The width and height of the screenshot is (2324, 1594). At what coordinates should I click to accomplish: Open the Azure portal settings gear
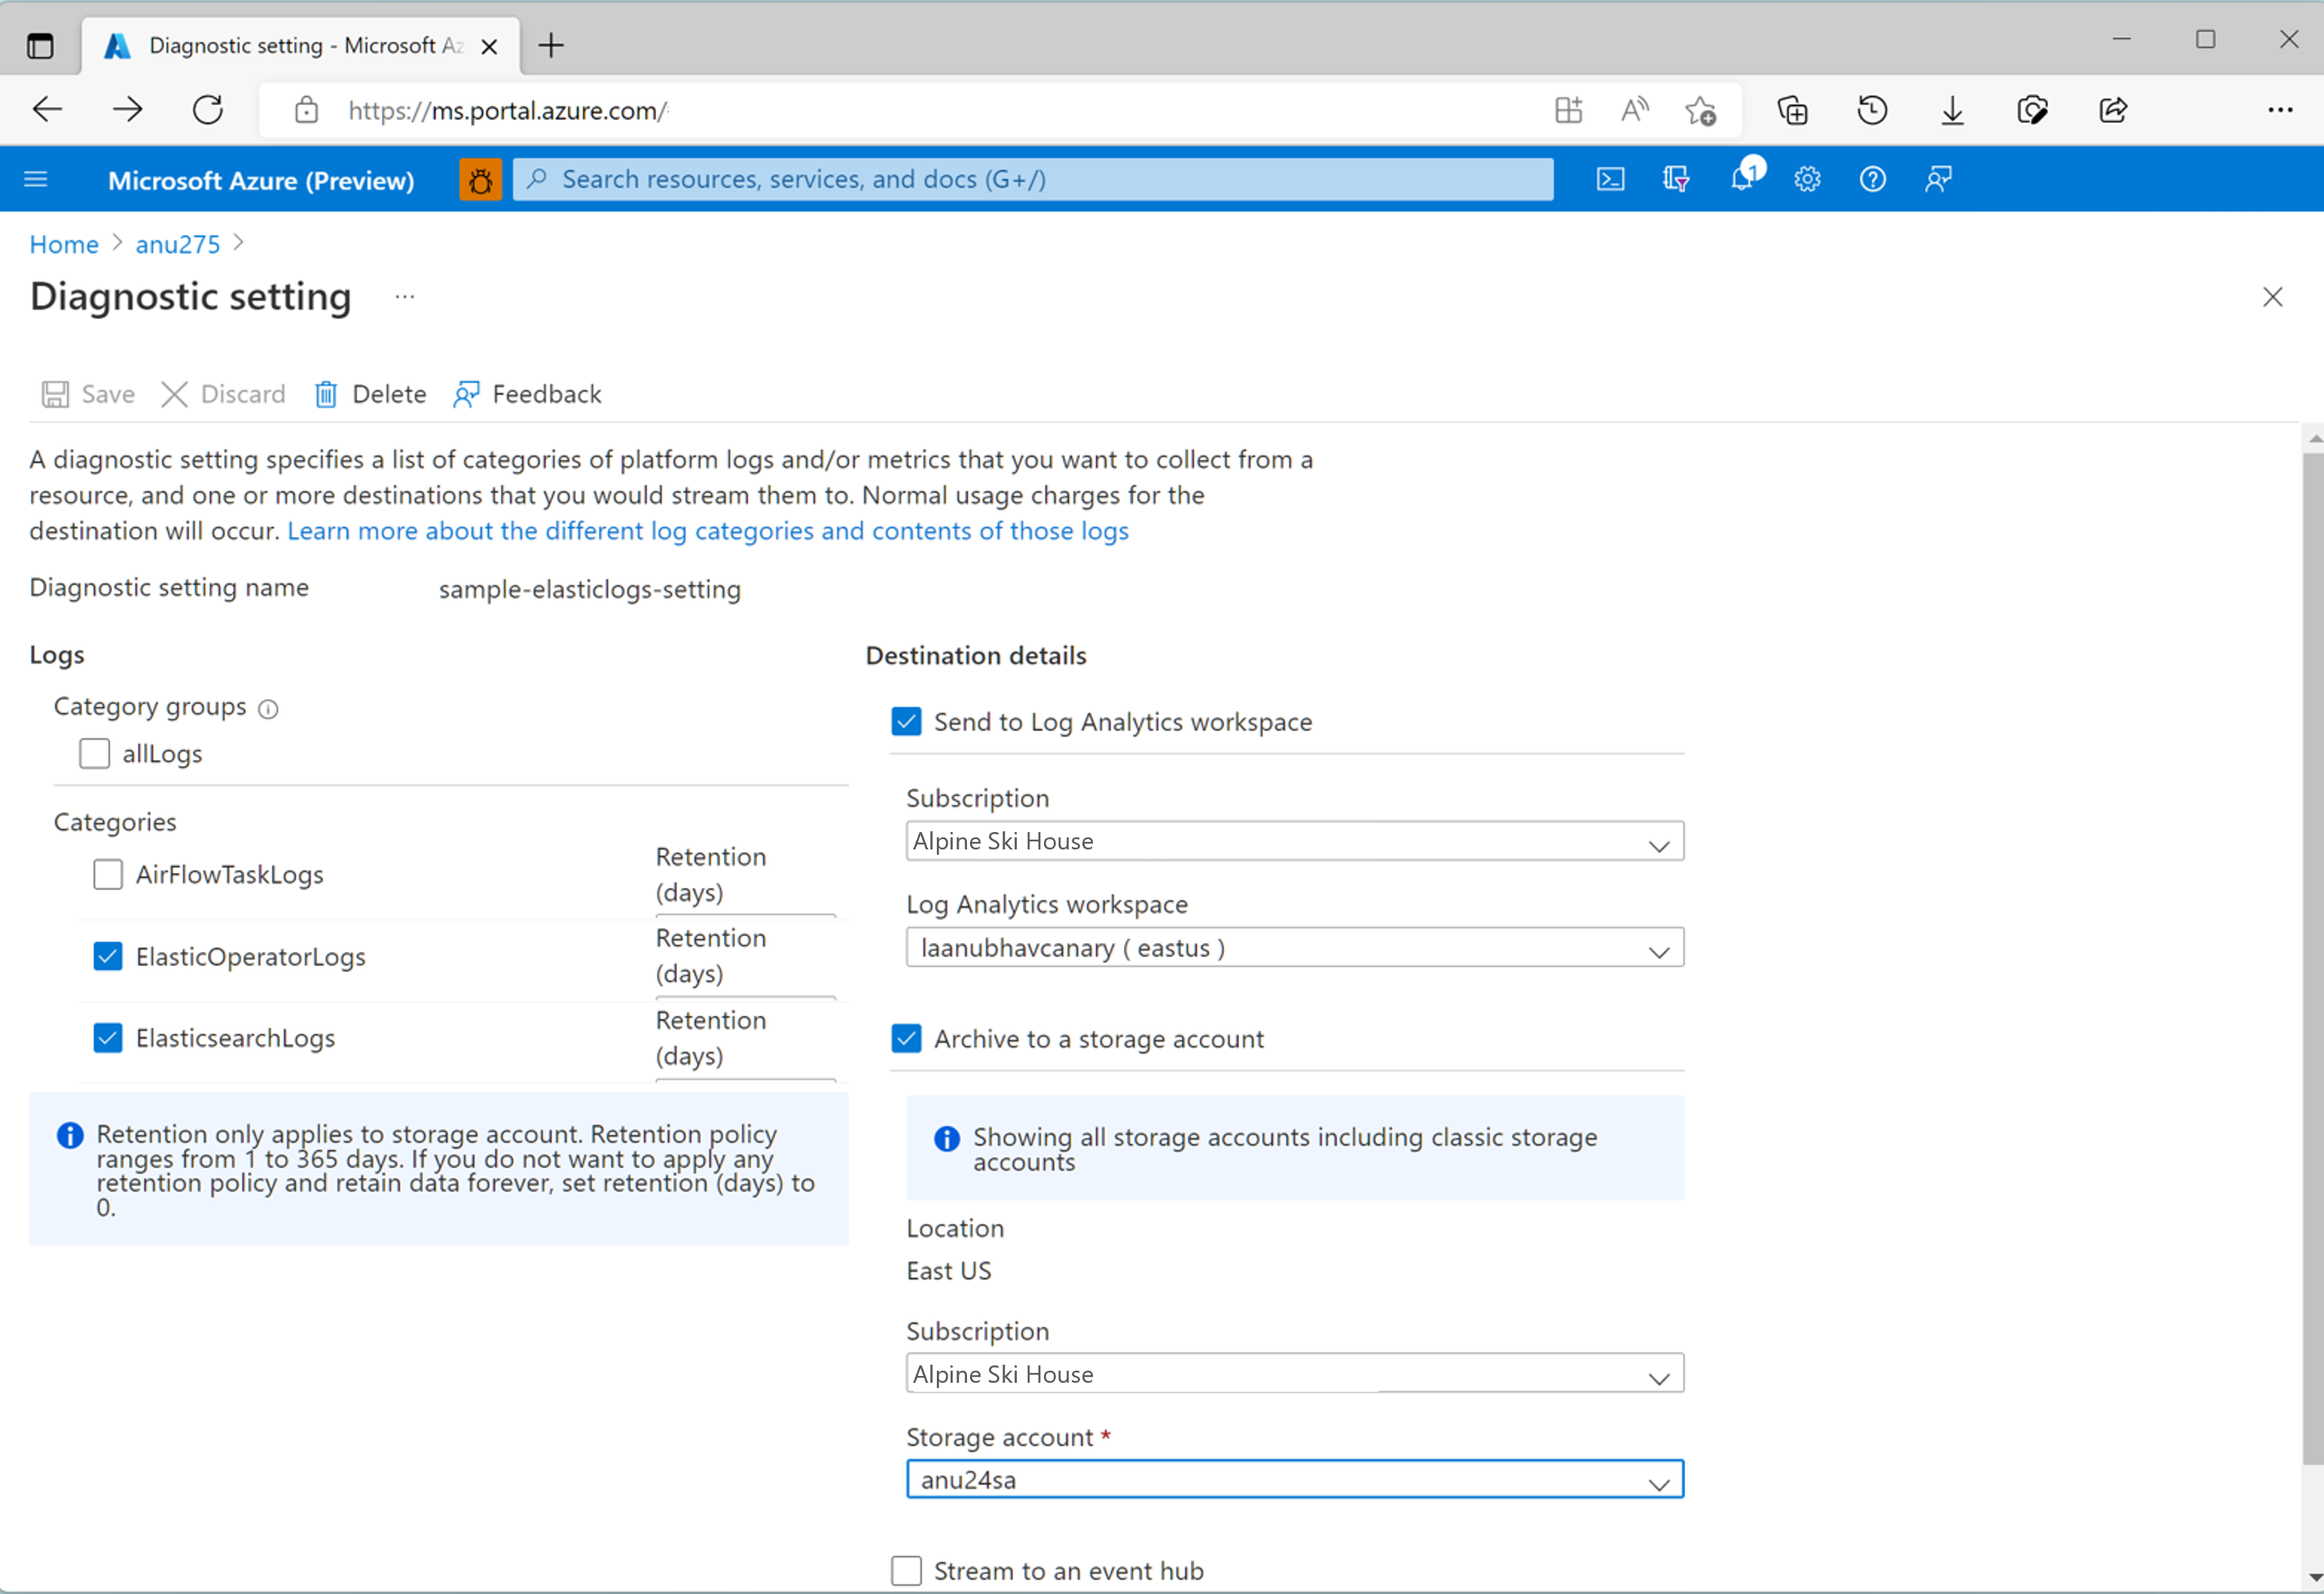(x=1807, y=179)
